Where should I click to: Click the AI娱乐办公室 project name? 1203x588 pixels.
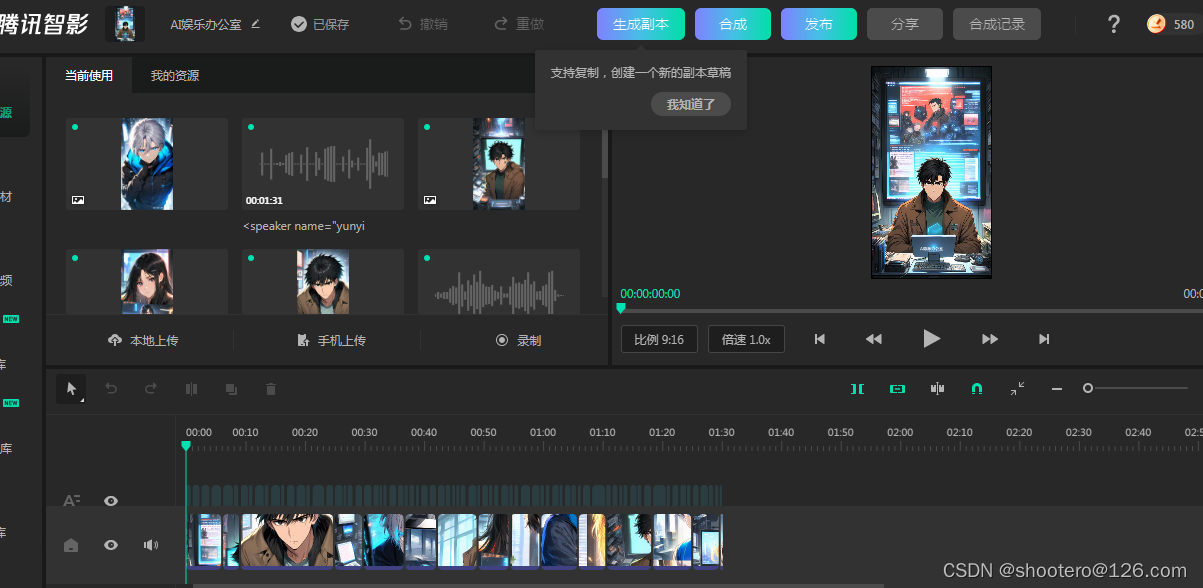pos(206,24)
